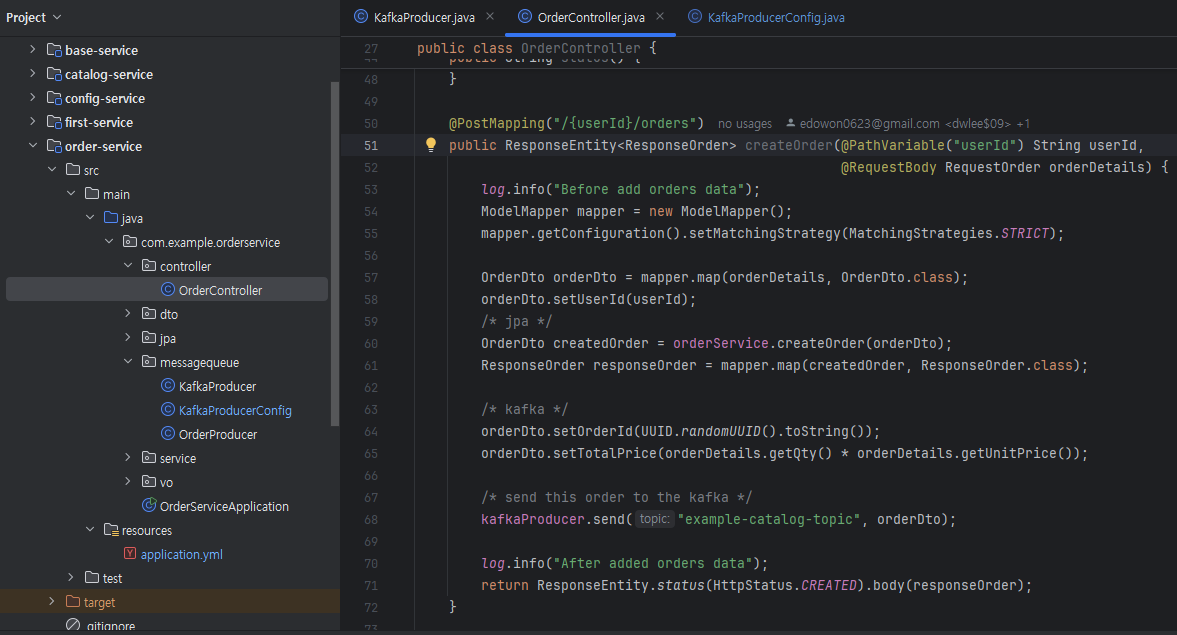Viewport: 1177px width, 635px height.
Task: Click the controller package icon
Action: pos(149,266)
